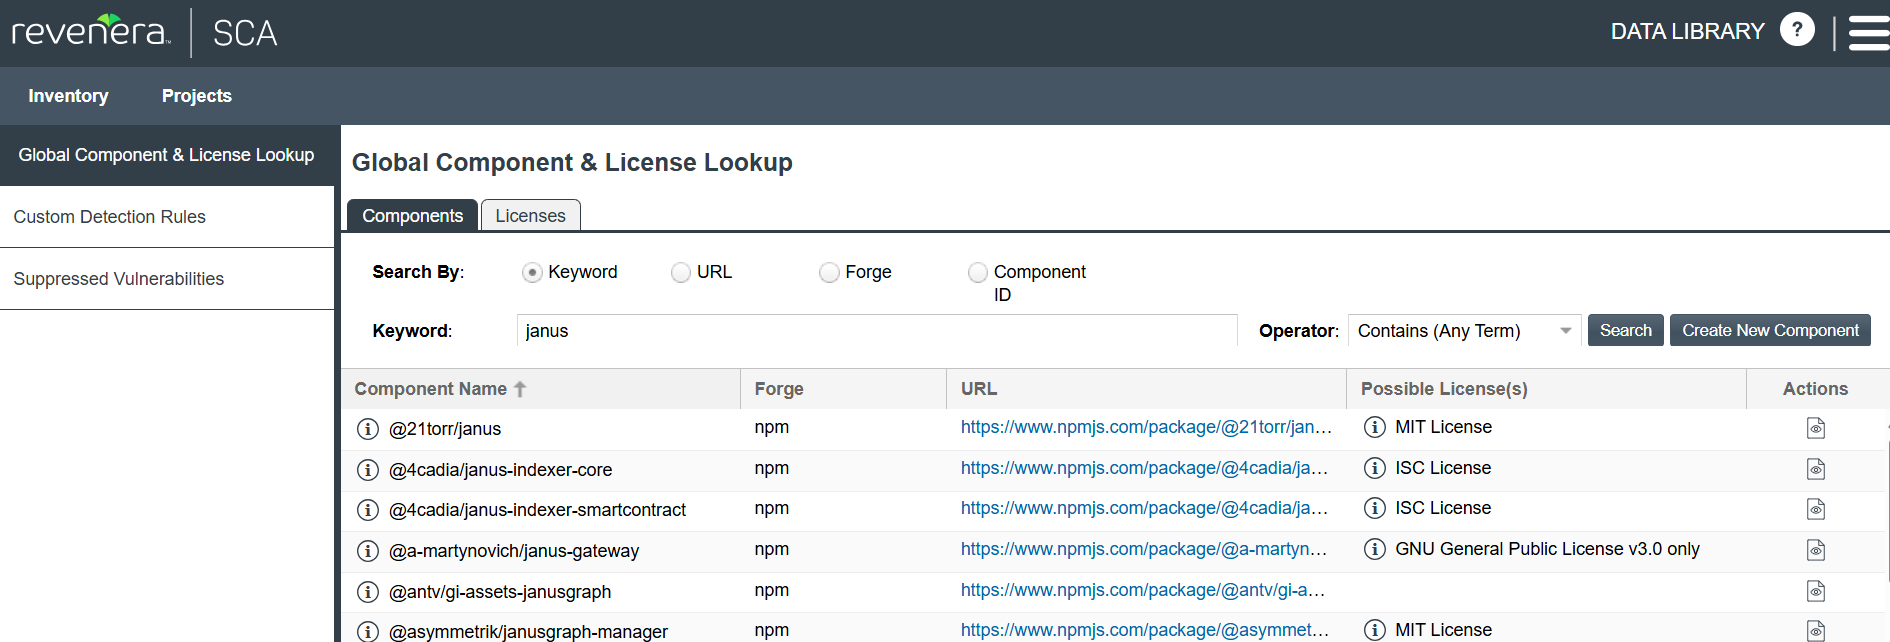
Task: Click the Search button
Action: [x=1625, y=331]
